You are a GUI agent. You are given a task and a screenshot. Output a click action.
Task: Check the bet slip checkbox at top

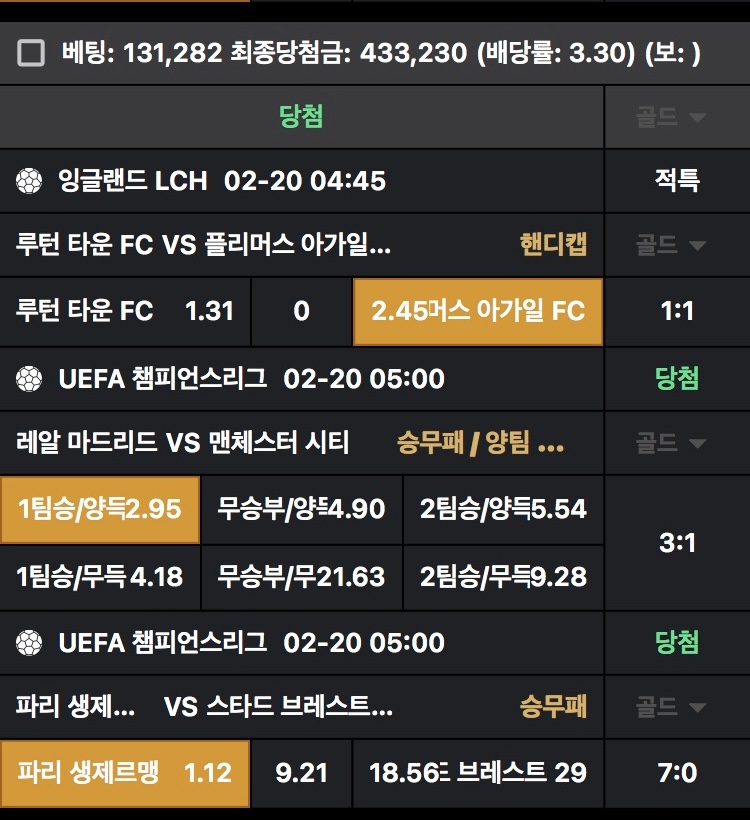[31, 53]
